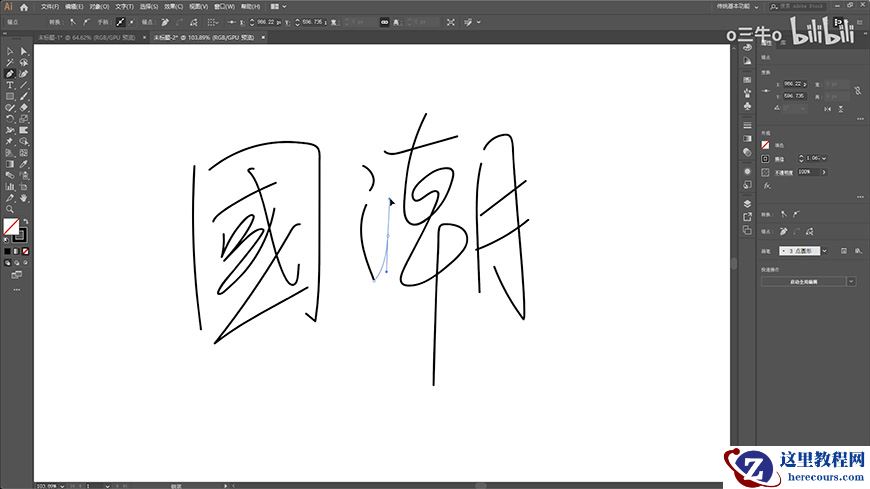The height and width of the screenshot is (489, 870).
Task: Choose the Type tool
Action: click(10, 85)
